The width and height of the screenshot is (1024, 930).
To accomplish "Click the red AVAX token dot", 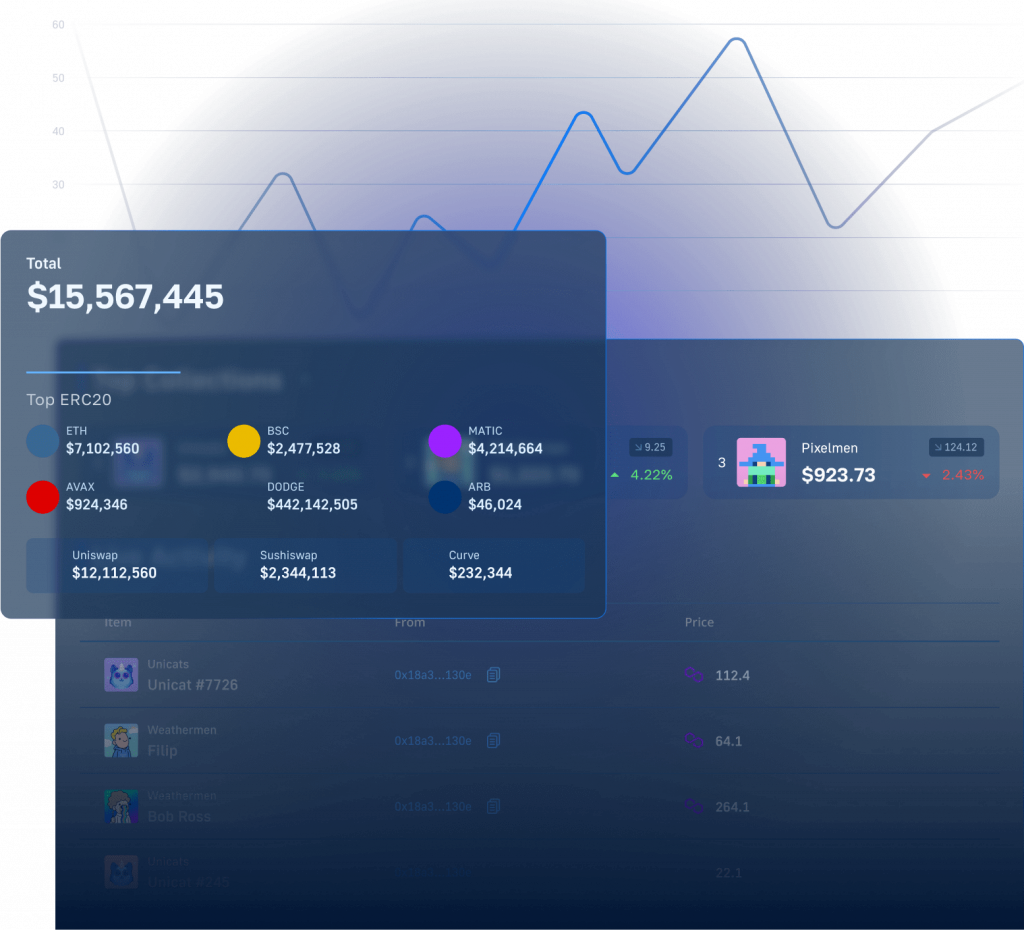I will pos(42,497).
